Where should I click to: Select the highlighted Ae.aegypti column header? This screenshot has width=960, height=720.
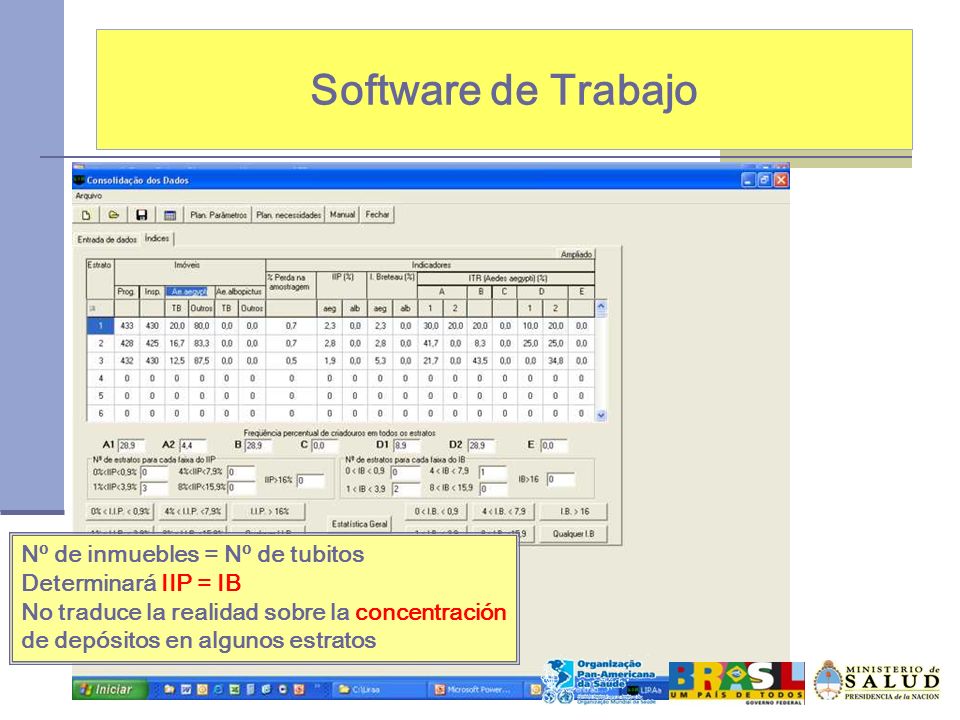189,292
